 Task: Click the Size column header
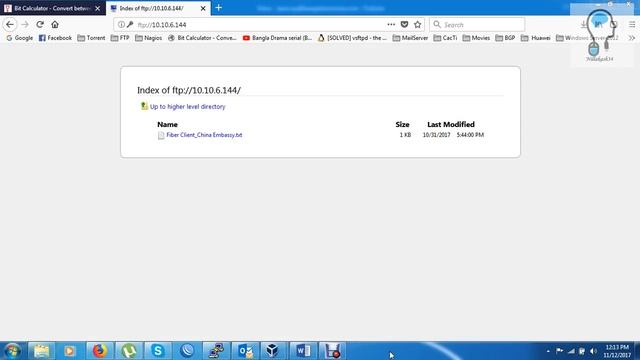pyautogui.click(x=402, y=124)
